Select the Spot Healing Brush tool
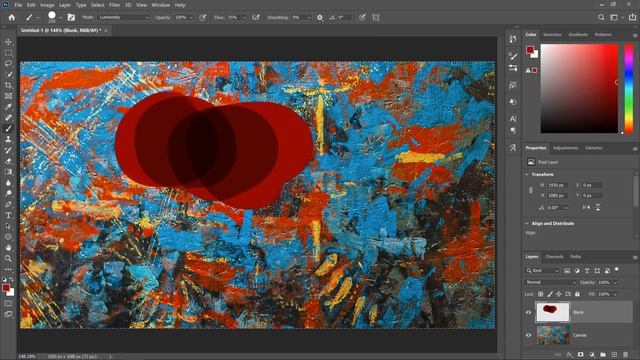Screen dimensions: 640x360 (x=8, y=118)
